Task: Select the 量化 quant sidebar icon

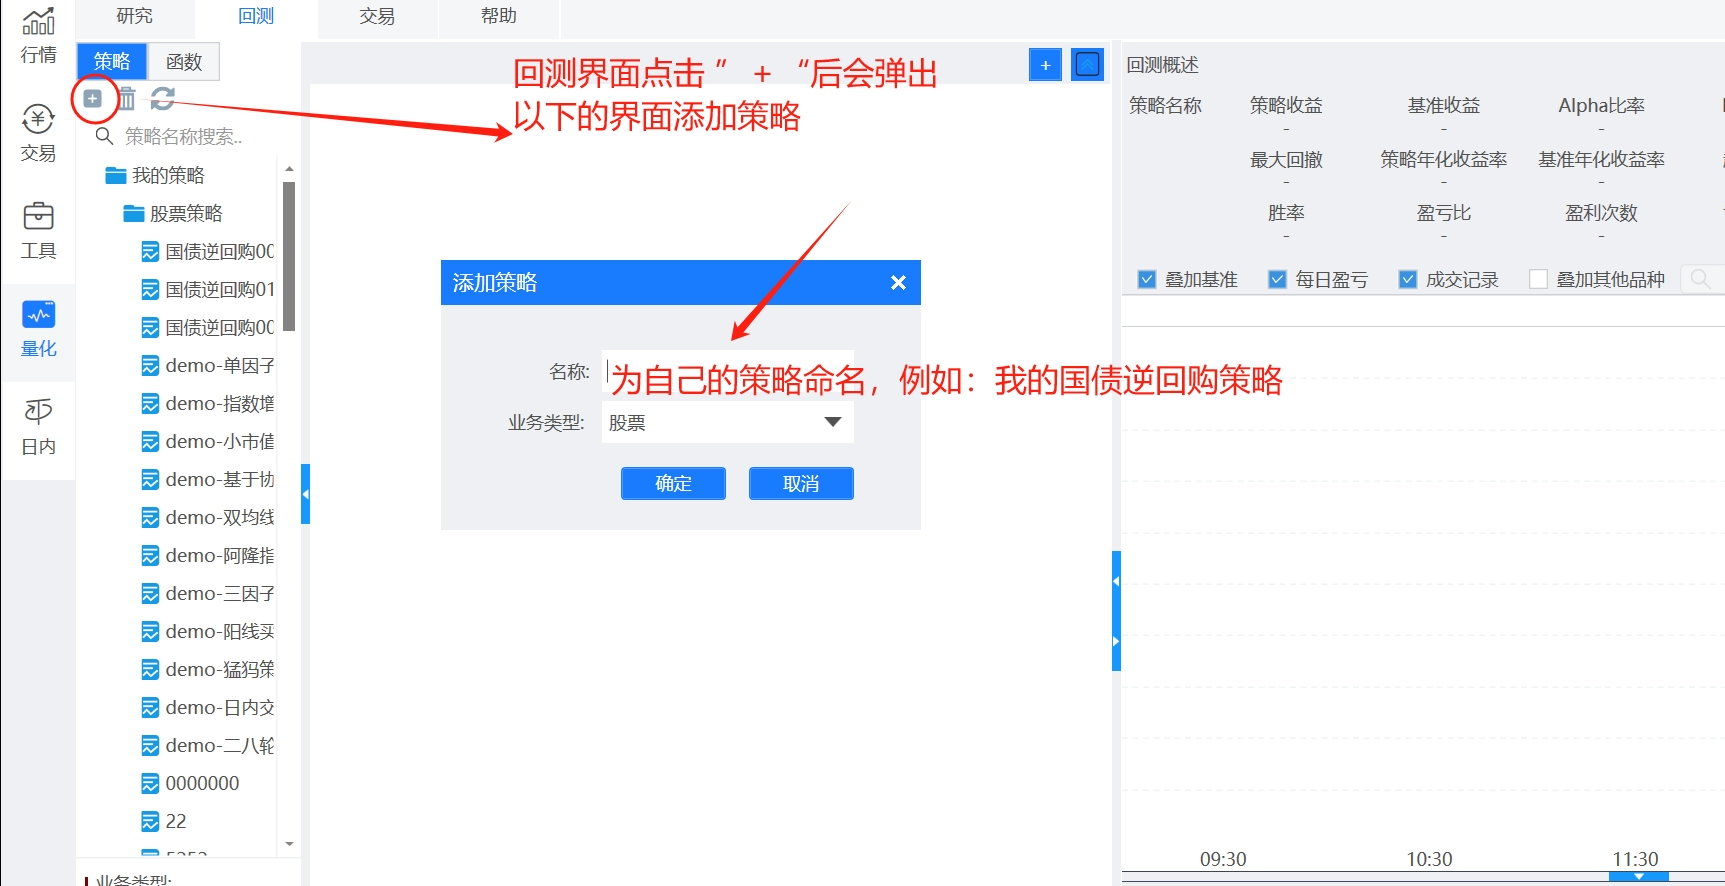Action: point(38,328)
